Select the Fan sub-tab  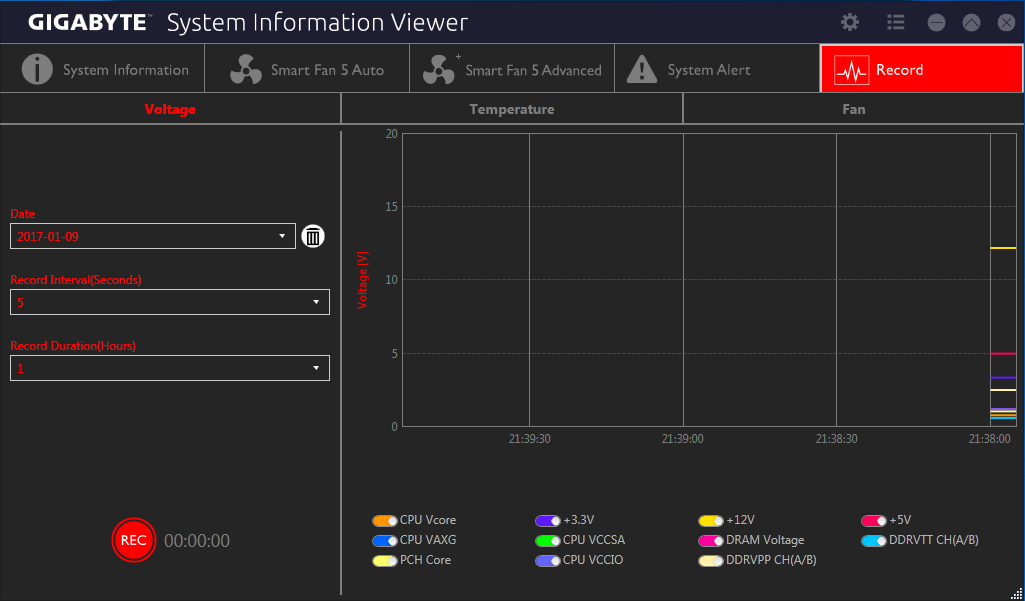click(854, 109)
